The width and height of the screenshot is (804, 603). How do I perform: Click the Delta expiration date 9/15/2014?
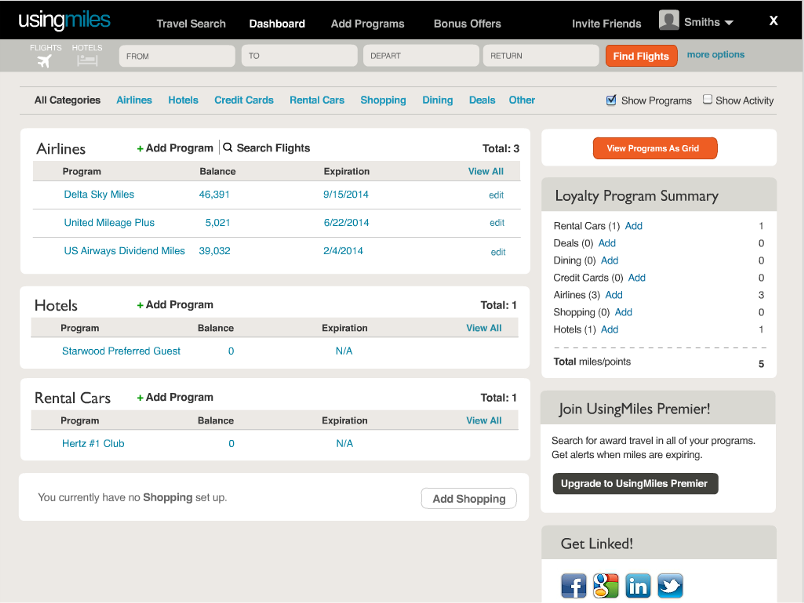click(x=346, y=194)
